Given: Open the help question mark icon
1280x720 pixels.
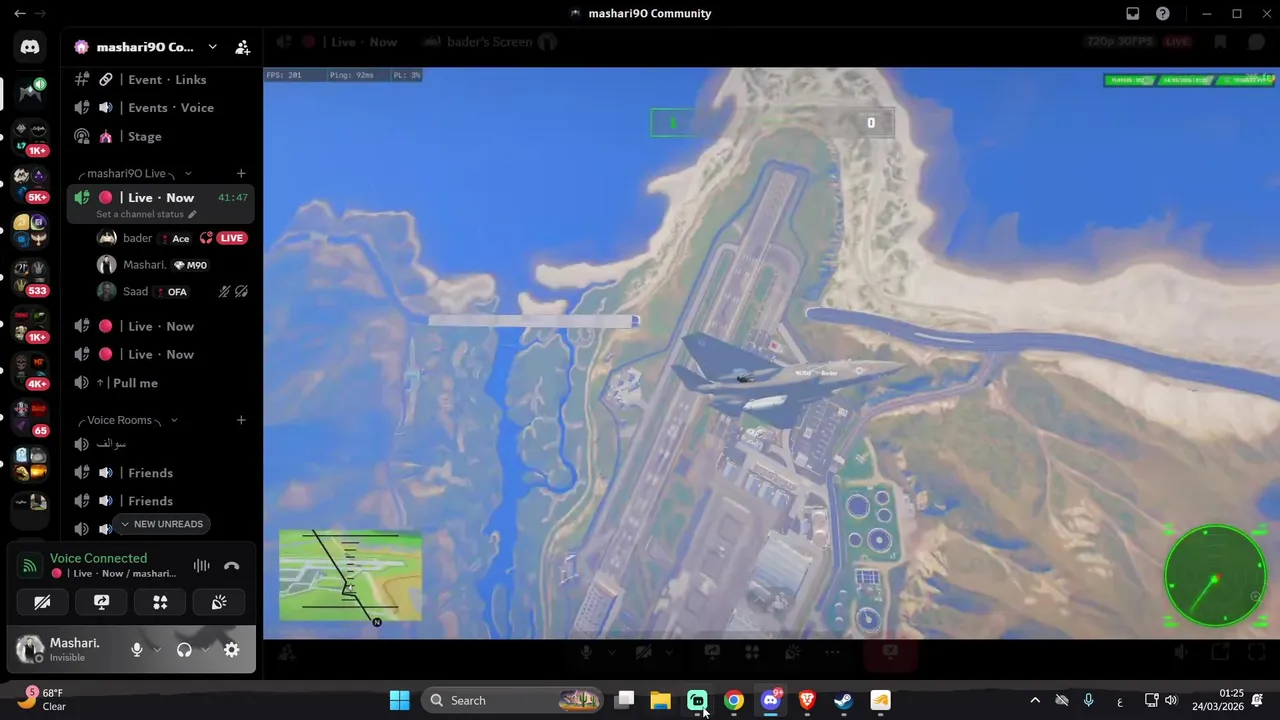Looking at the screenshot, I should pyautogui.click(x=1163, y=13).
